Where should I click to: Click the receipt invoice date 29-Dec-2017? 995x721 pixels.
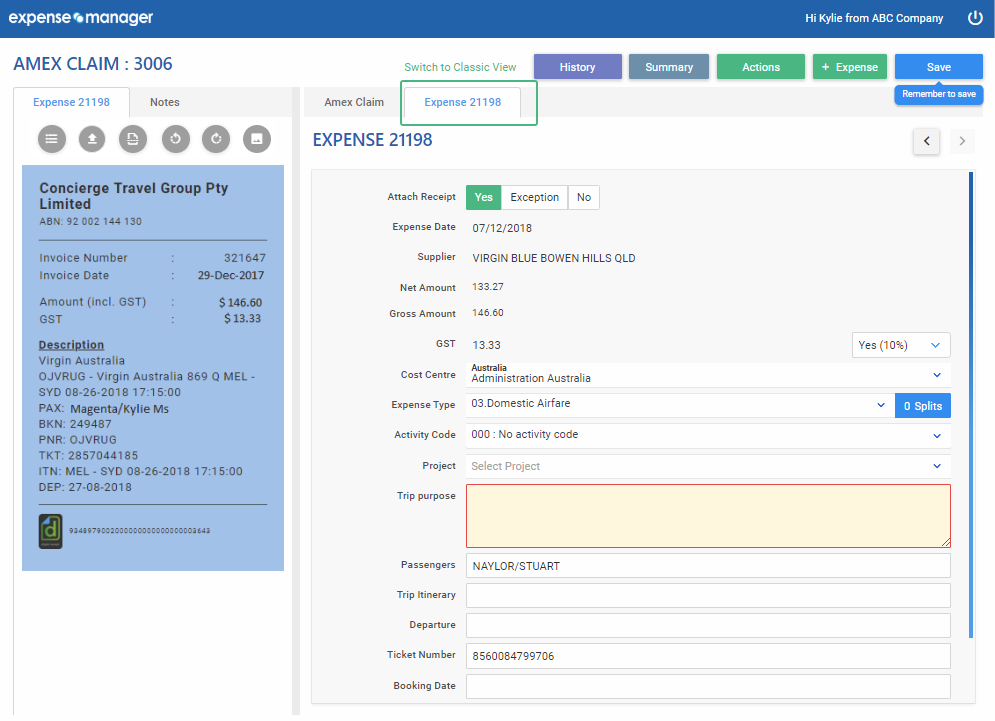point(230,275)
